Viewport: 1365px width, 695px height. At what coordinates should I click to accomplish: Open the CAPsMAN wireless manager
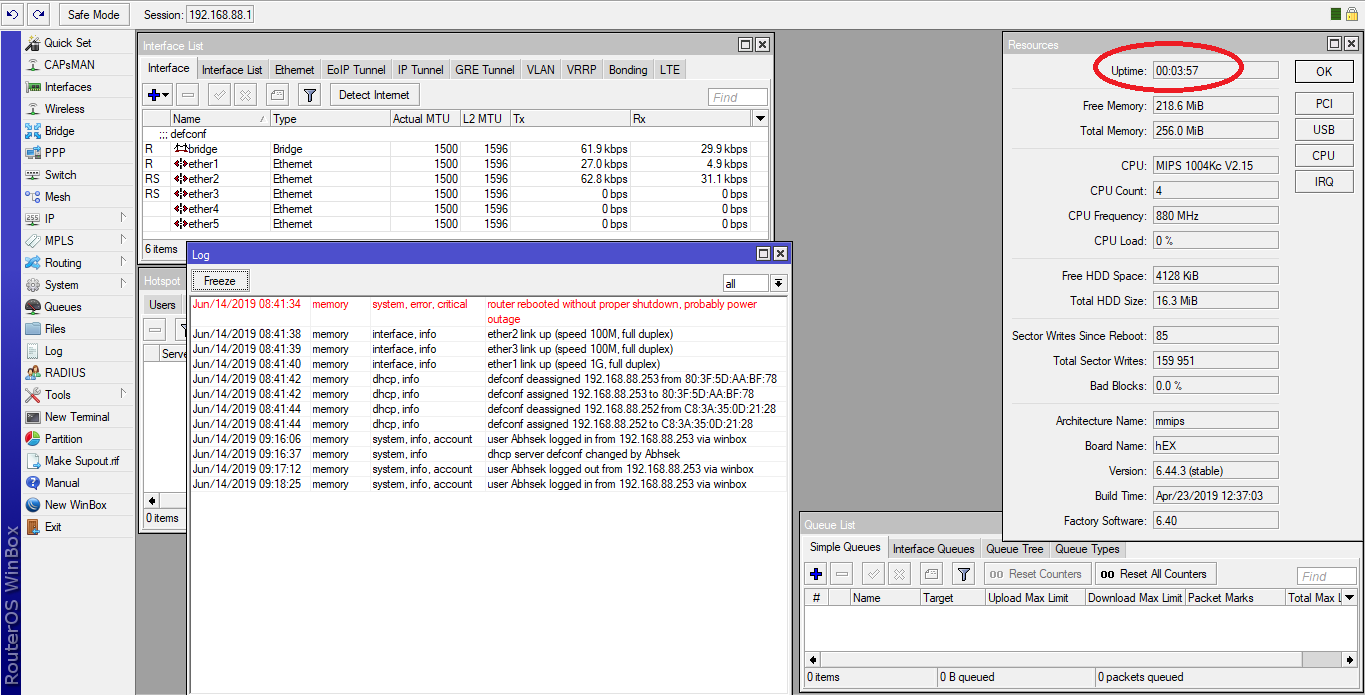point(66,64)
